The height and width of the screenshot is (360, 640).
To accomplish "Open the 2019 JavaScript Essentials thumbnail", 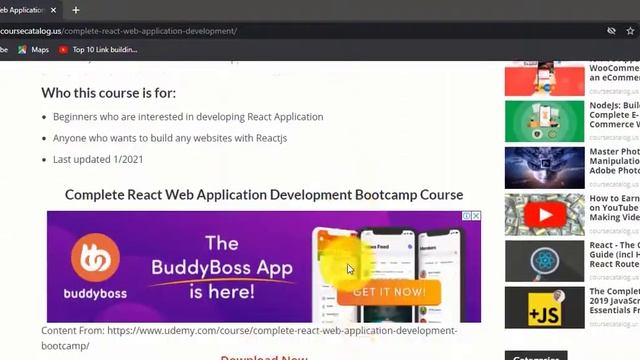I will click(x=544, y=307).
